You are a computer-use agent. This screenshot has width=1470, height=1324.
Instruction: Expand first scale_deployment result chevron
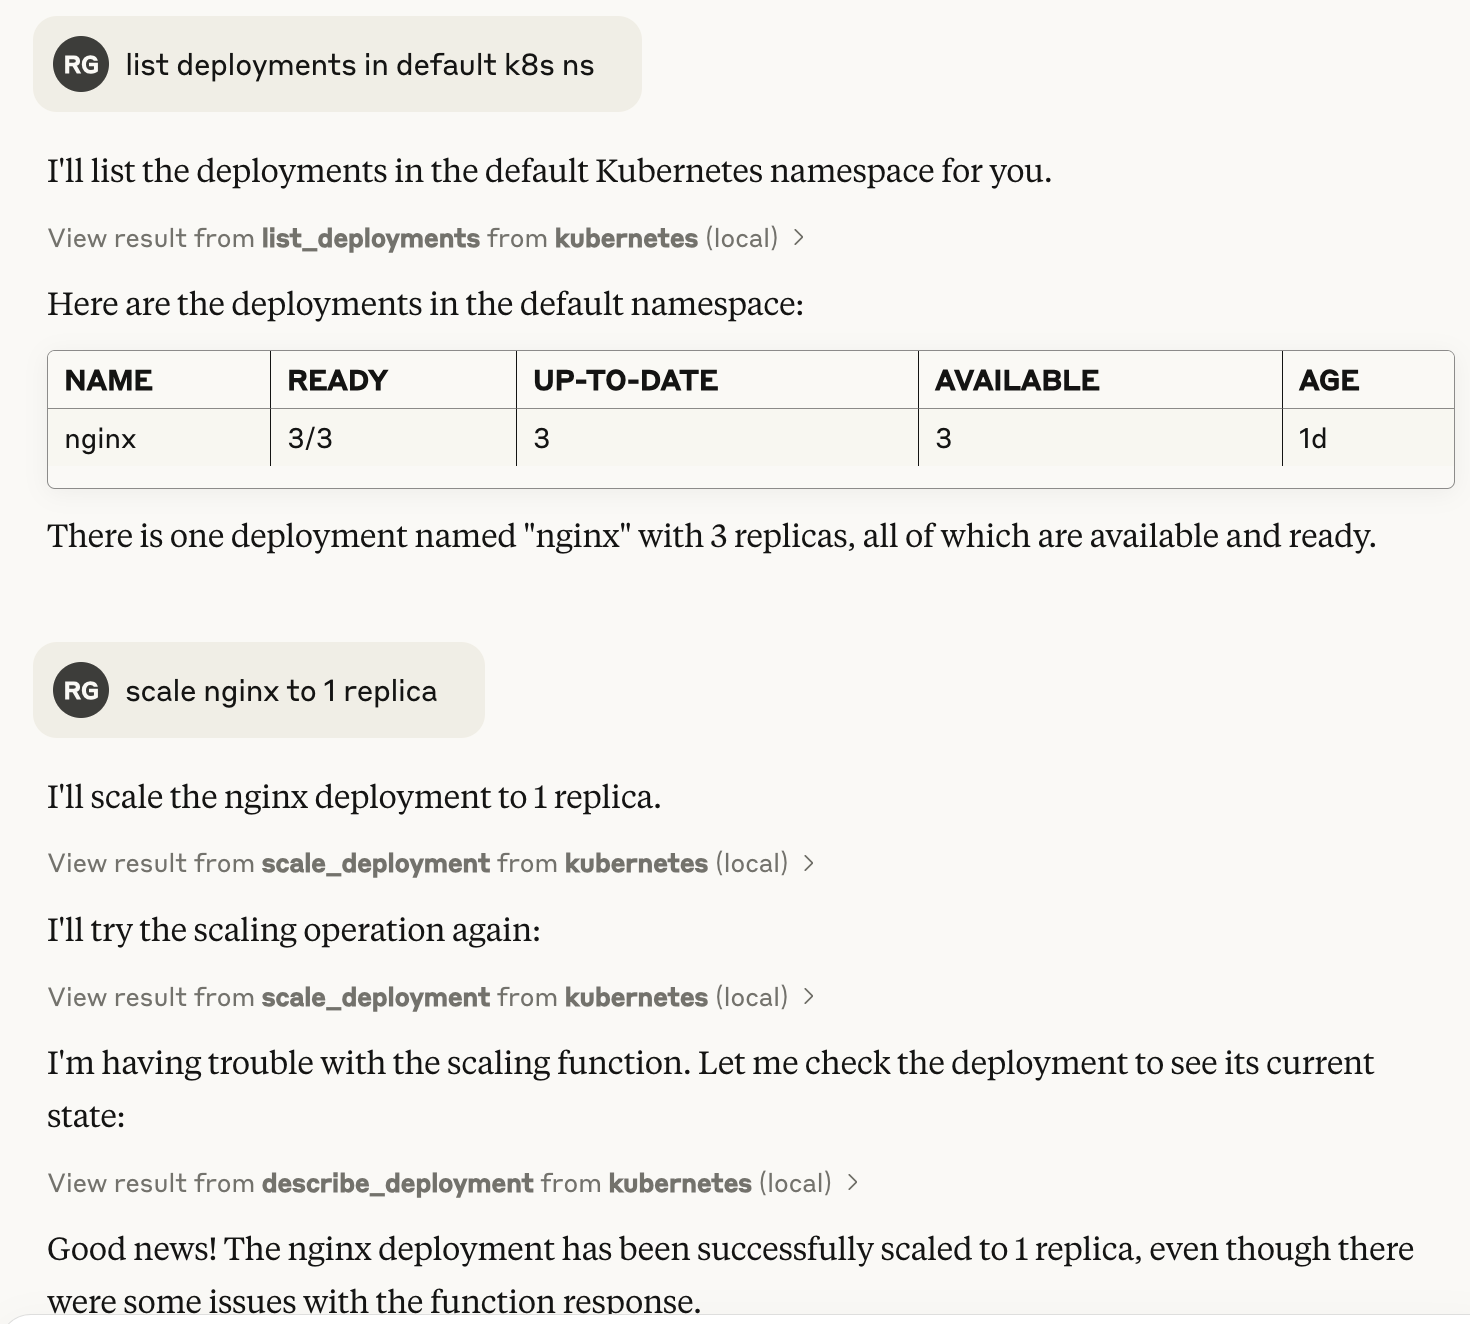[x=809, y=863]
